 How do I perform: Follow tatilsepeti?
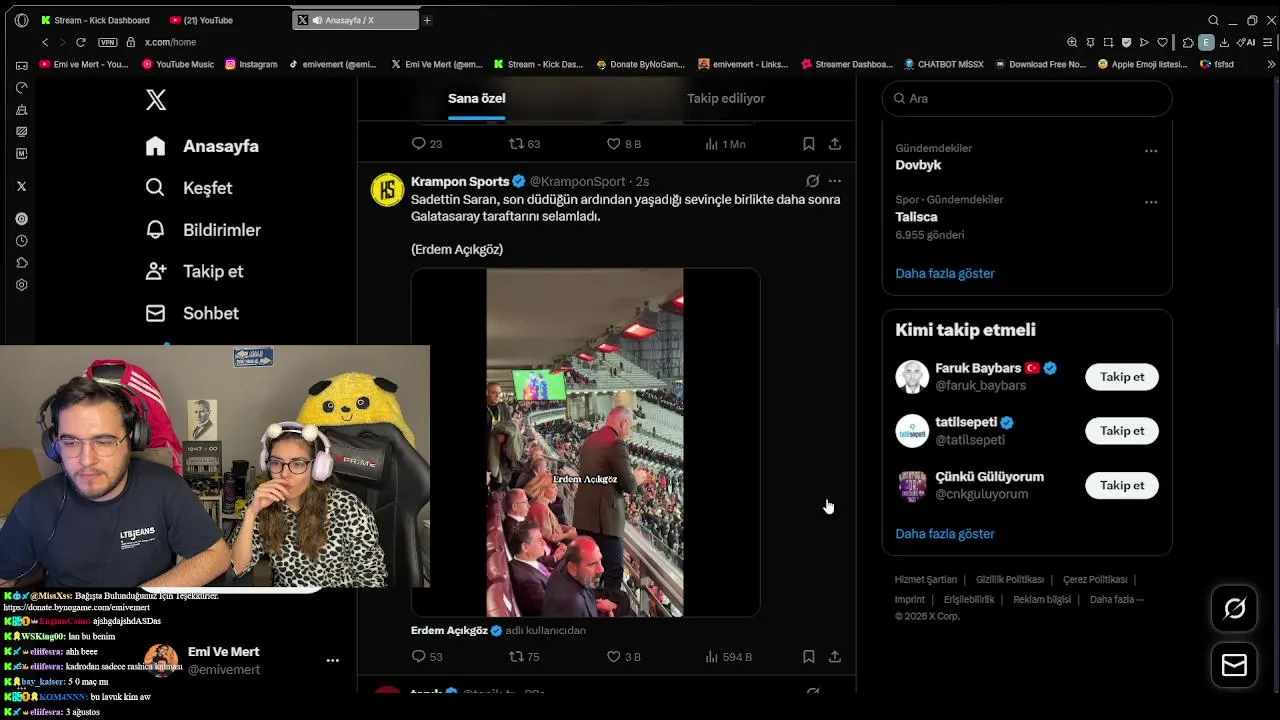tap(1122, 431)
